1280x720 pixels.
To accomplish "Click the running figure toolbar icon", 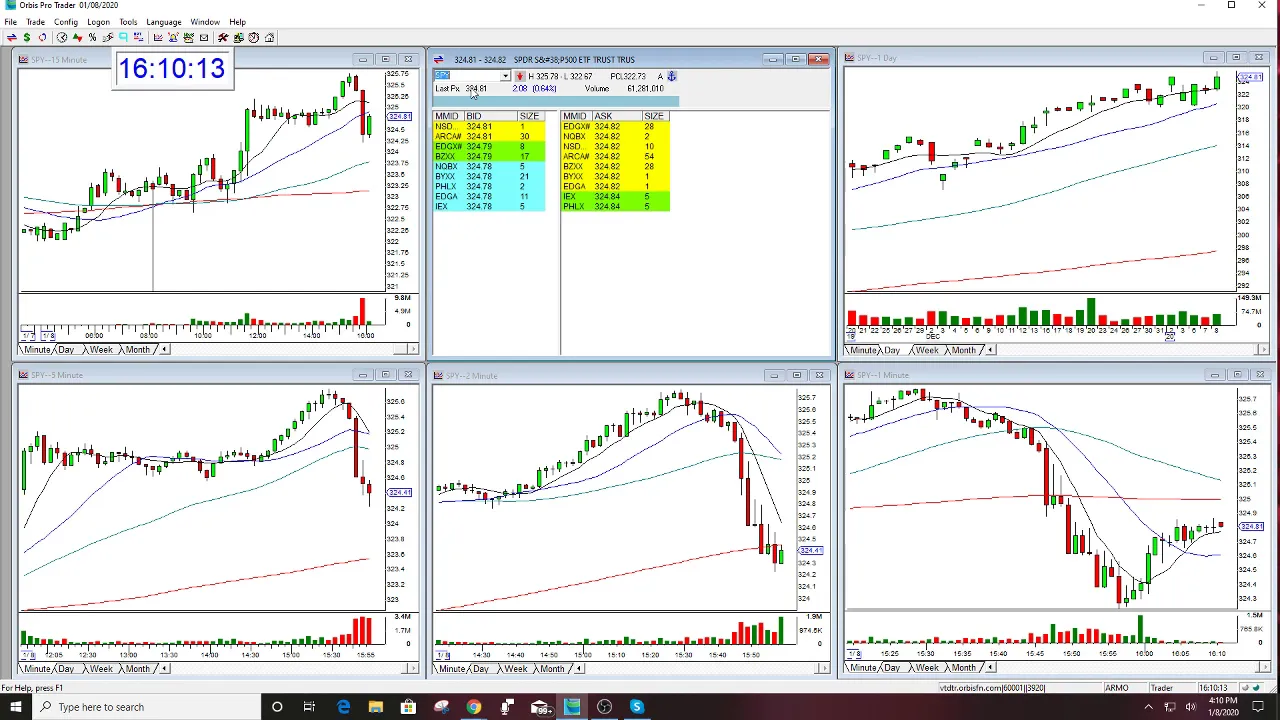I will tap(108, 37).
